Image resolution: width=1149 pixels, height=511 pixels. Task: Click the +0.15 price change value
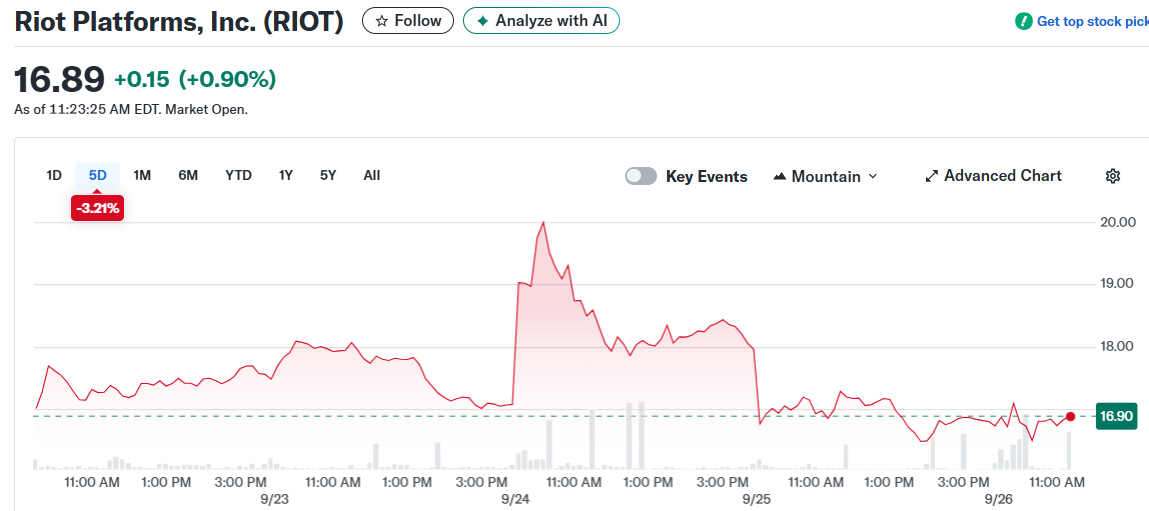point(141,79)
